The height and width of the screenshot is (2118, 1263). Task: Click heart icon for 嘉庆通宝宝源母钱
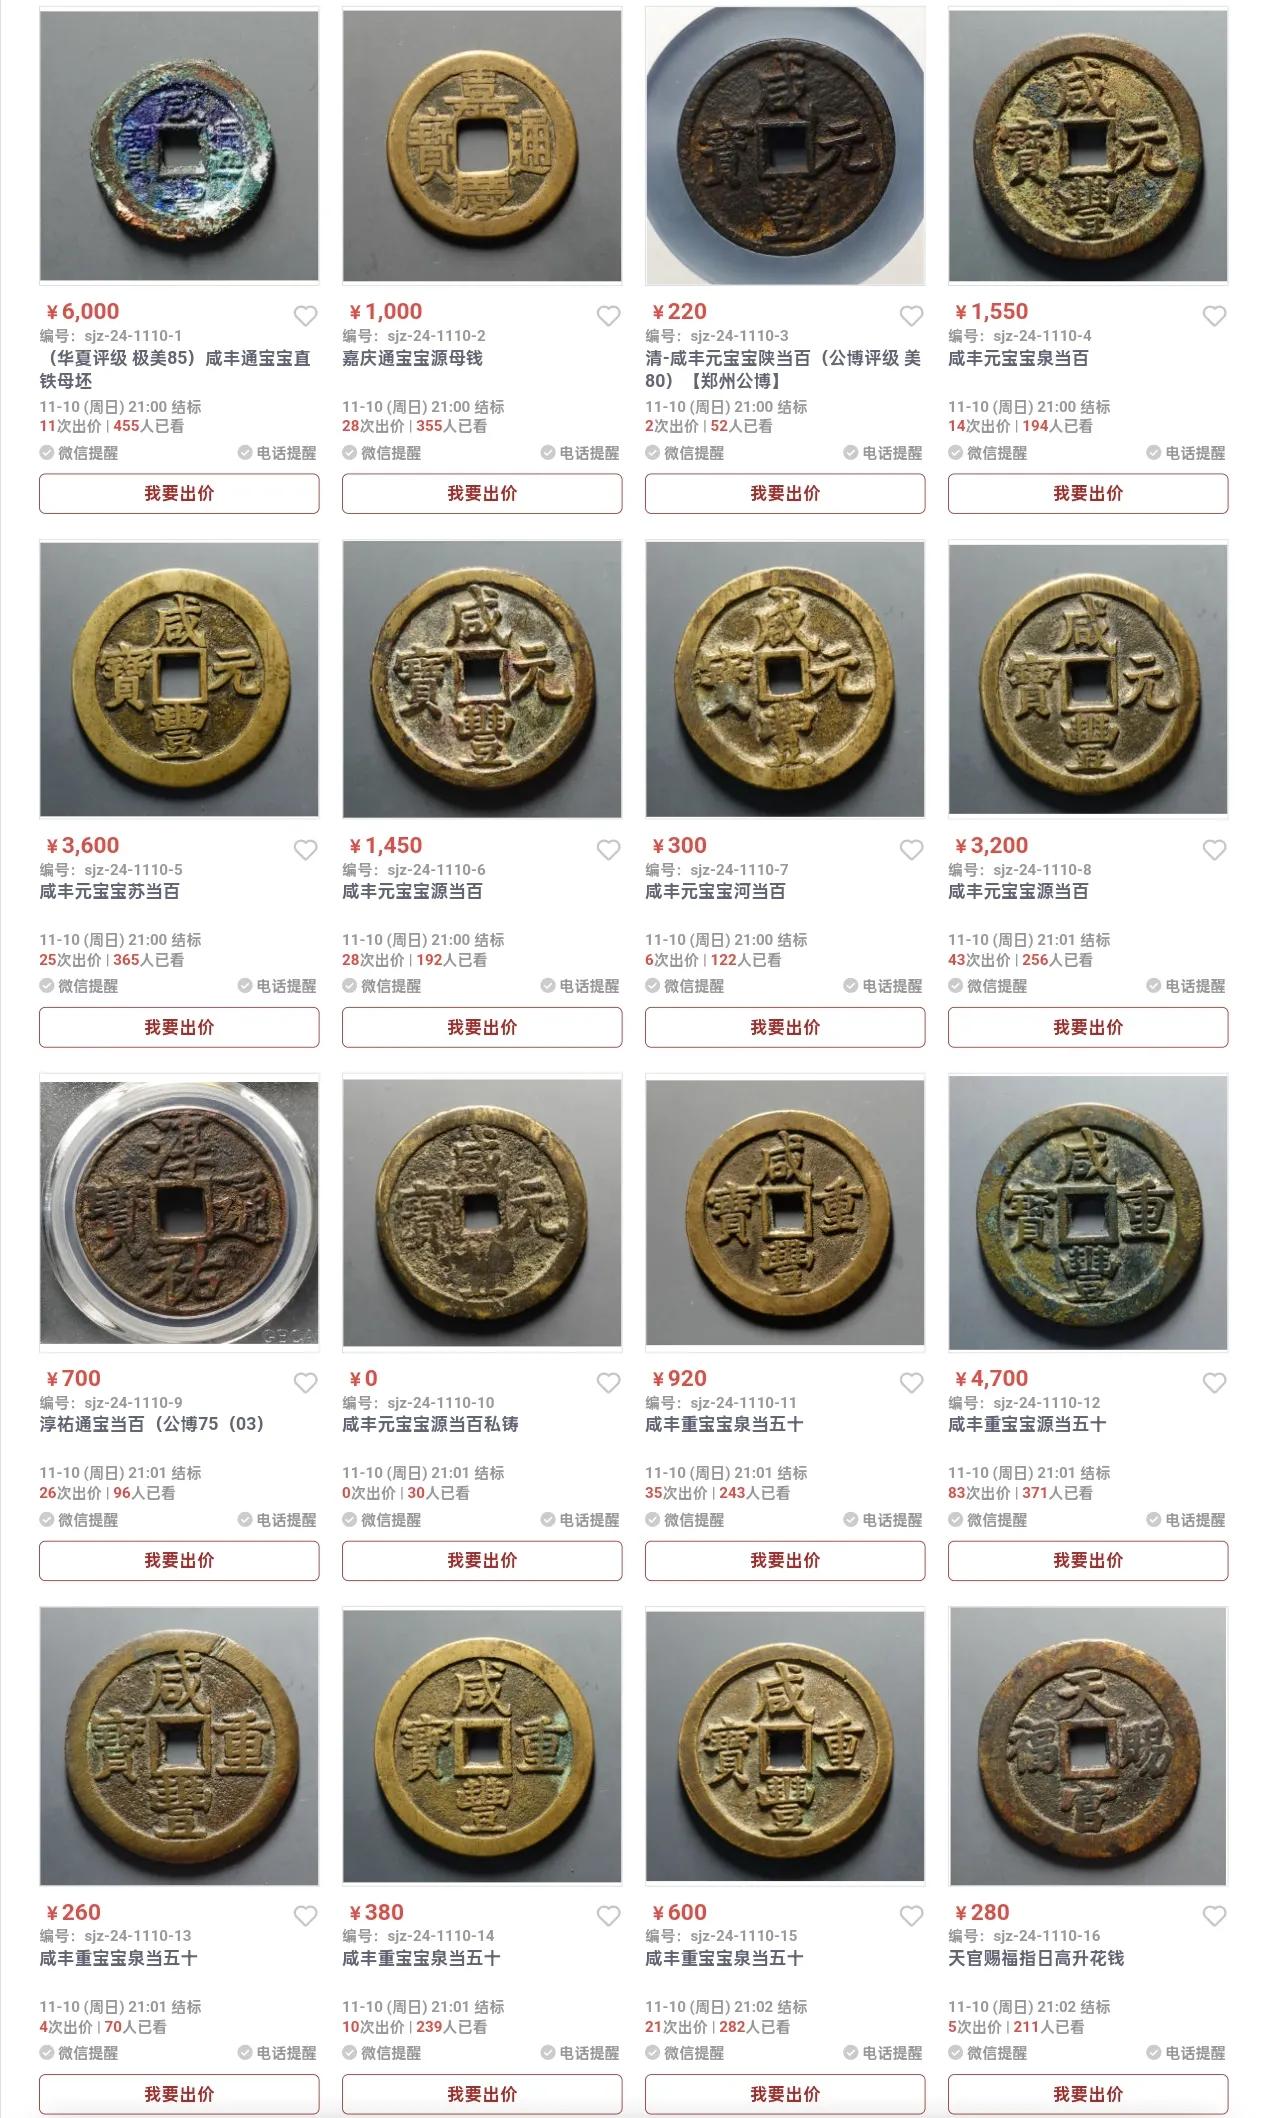608,316
